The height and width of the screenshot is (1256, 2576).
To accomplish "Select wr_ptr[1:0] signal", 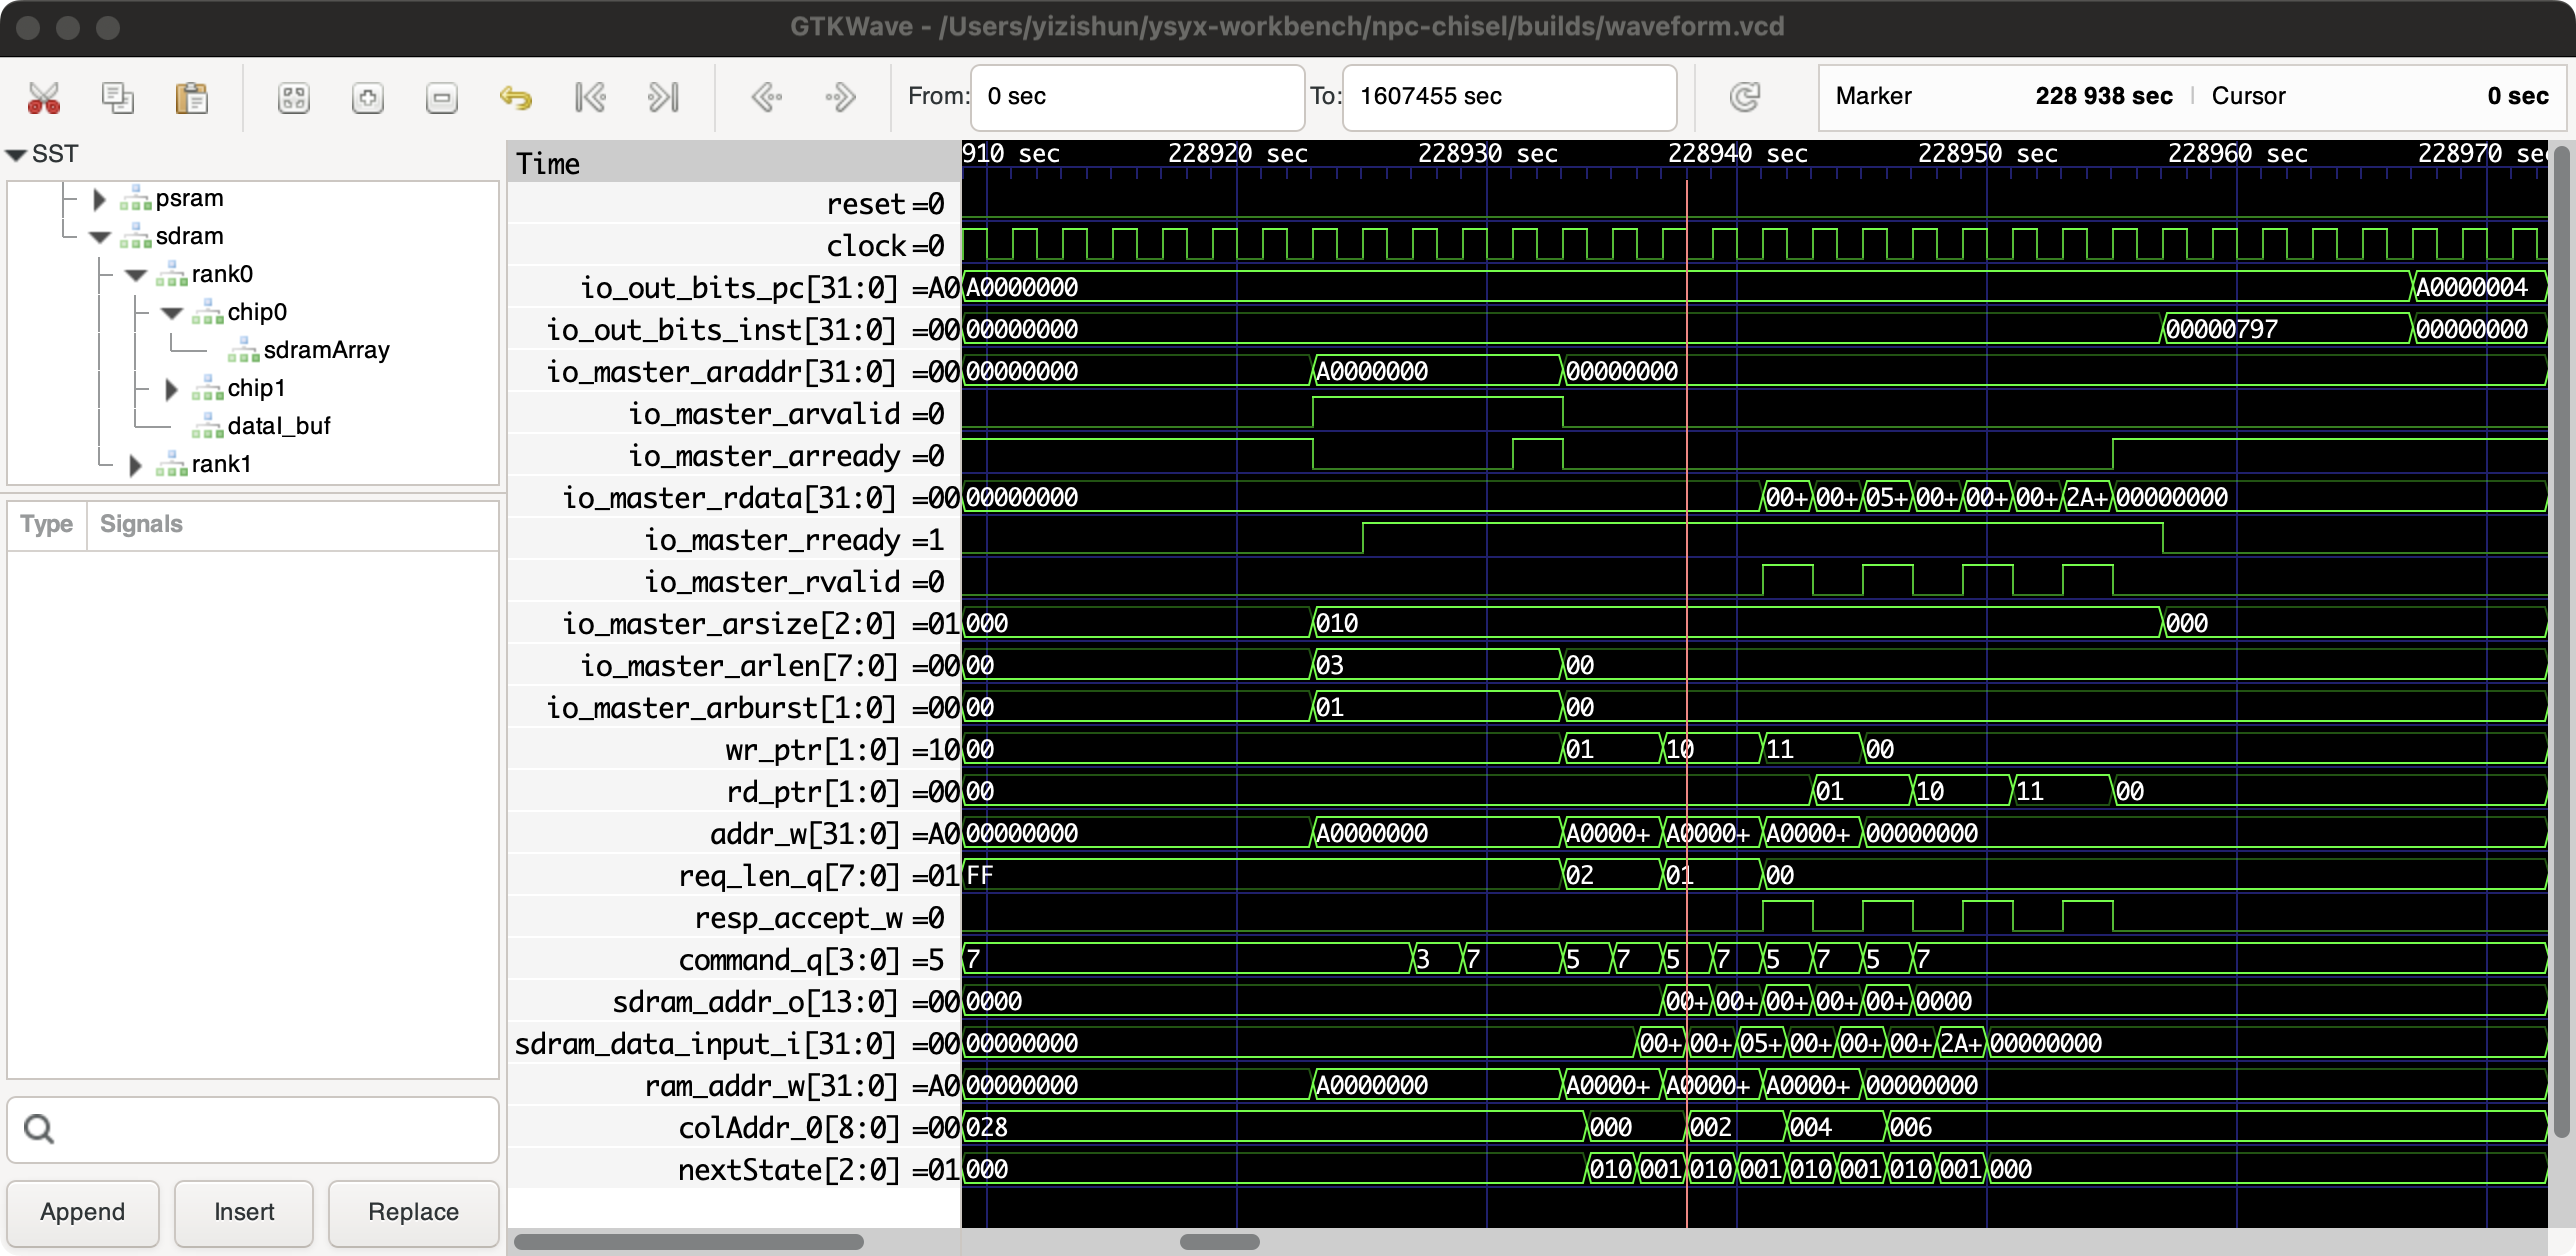I will pyautogui.click(x=734, y=750).
